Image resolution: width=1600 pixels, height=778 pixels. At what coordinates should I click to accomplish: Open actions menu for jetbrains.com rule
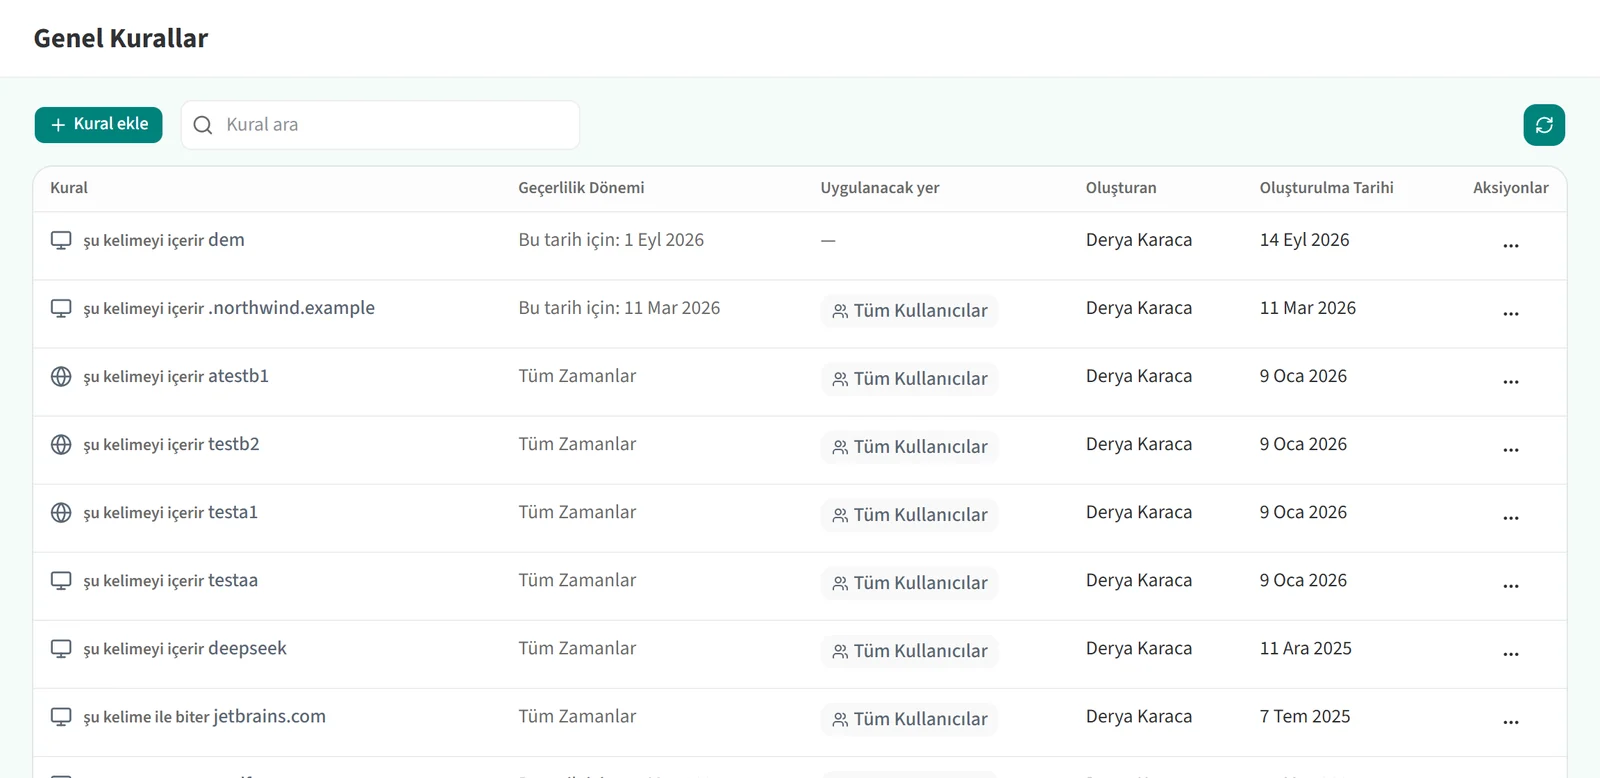point(1510,721)
